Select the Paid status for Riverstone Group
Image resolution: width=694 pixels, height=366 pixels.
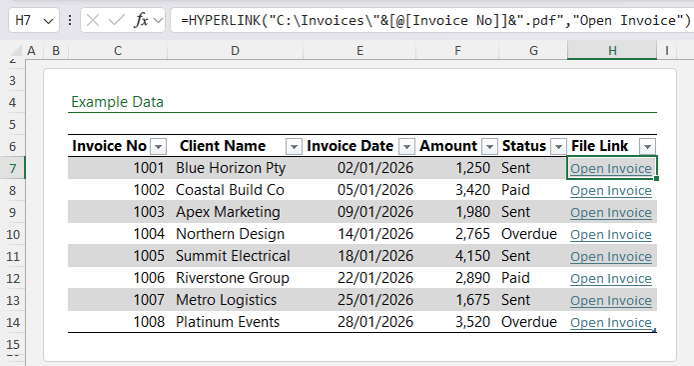click(x=533, y=278)
